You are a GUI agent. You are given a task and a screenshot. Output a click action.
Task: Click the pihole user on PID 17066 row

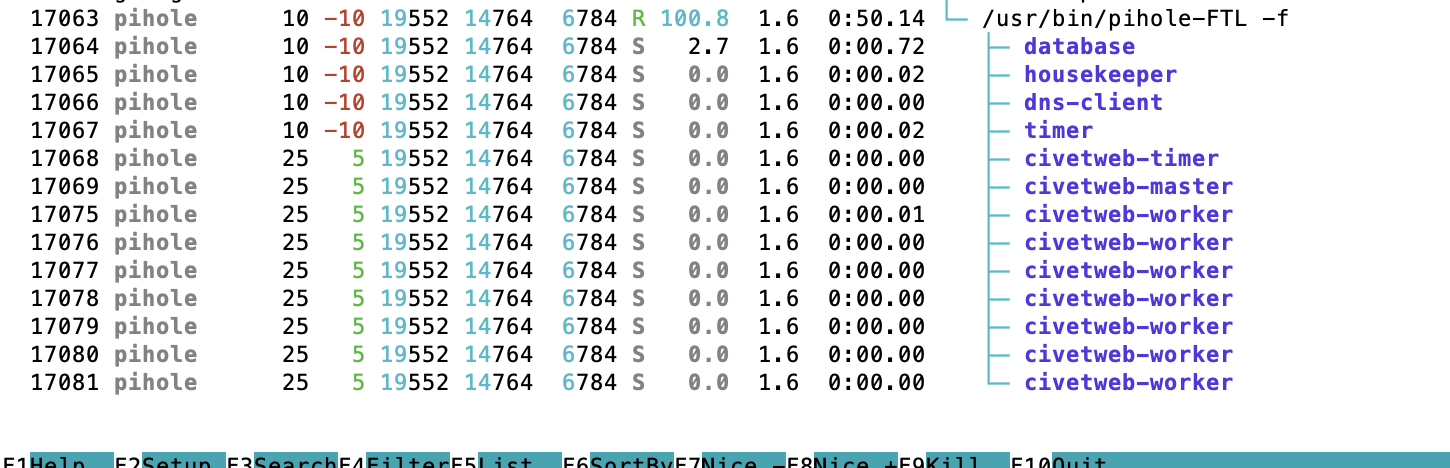point(155,102)
